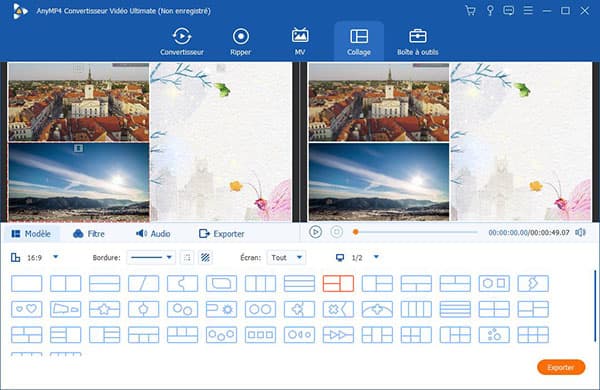Open the Boîte à outils module

(417, 41)
